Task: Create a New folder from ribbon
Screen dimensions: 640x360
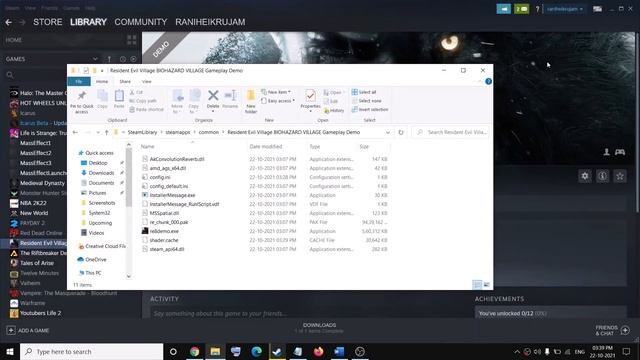Action: click(x=251, y=101)
